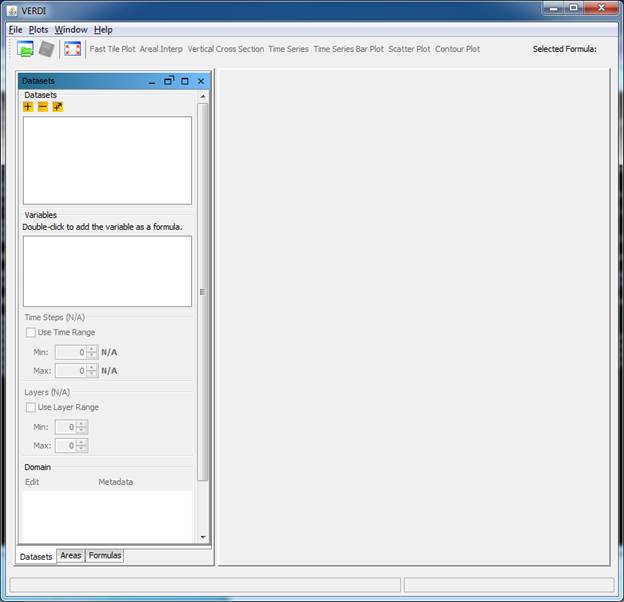Click the Layers Max value field
Image resolution: width=624 pixels, height=602 pixels.
66,445
